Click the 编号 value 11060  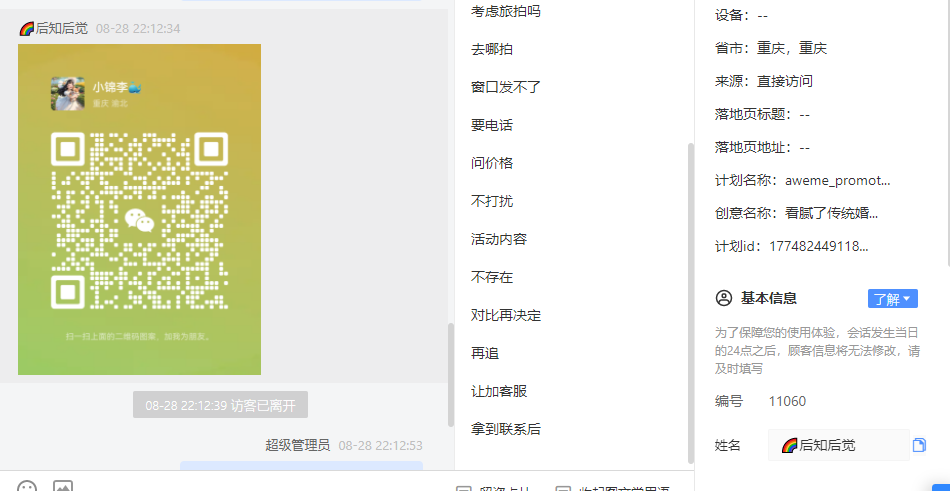pos(787,401)
